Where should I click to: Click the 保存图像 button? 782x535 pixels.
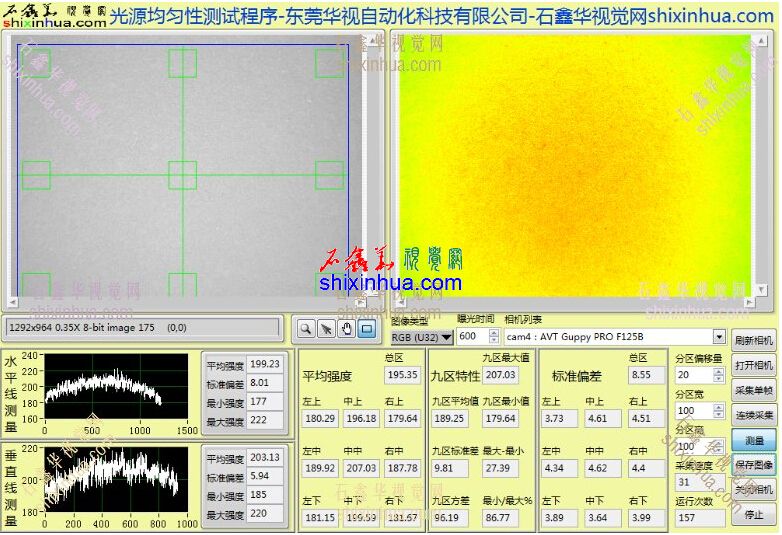pyautogui.click(x=753, y=465)
